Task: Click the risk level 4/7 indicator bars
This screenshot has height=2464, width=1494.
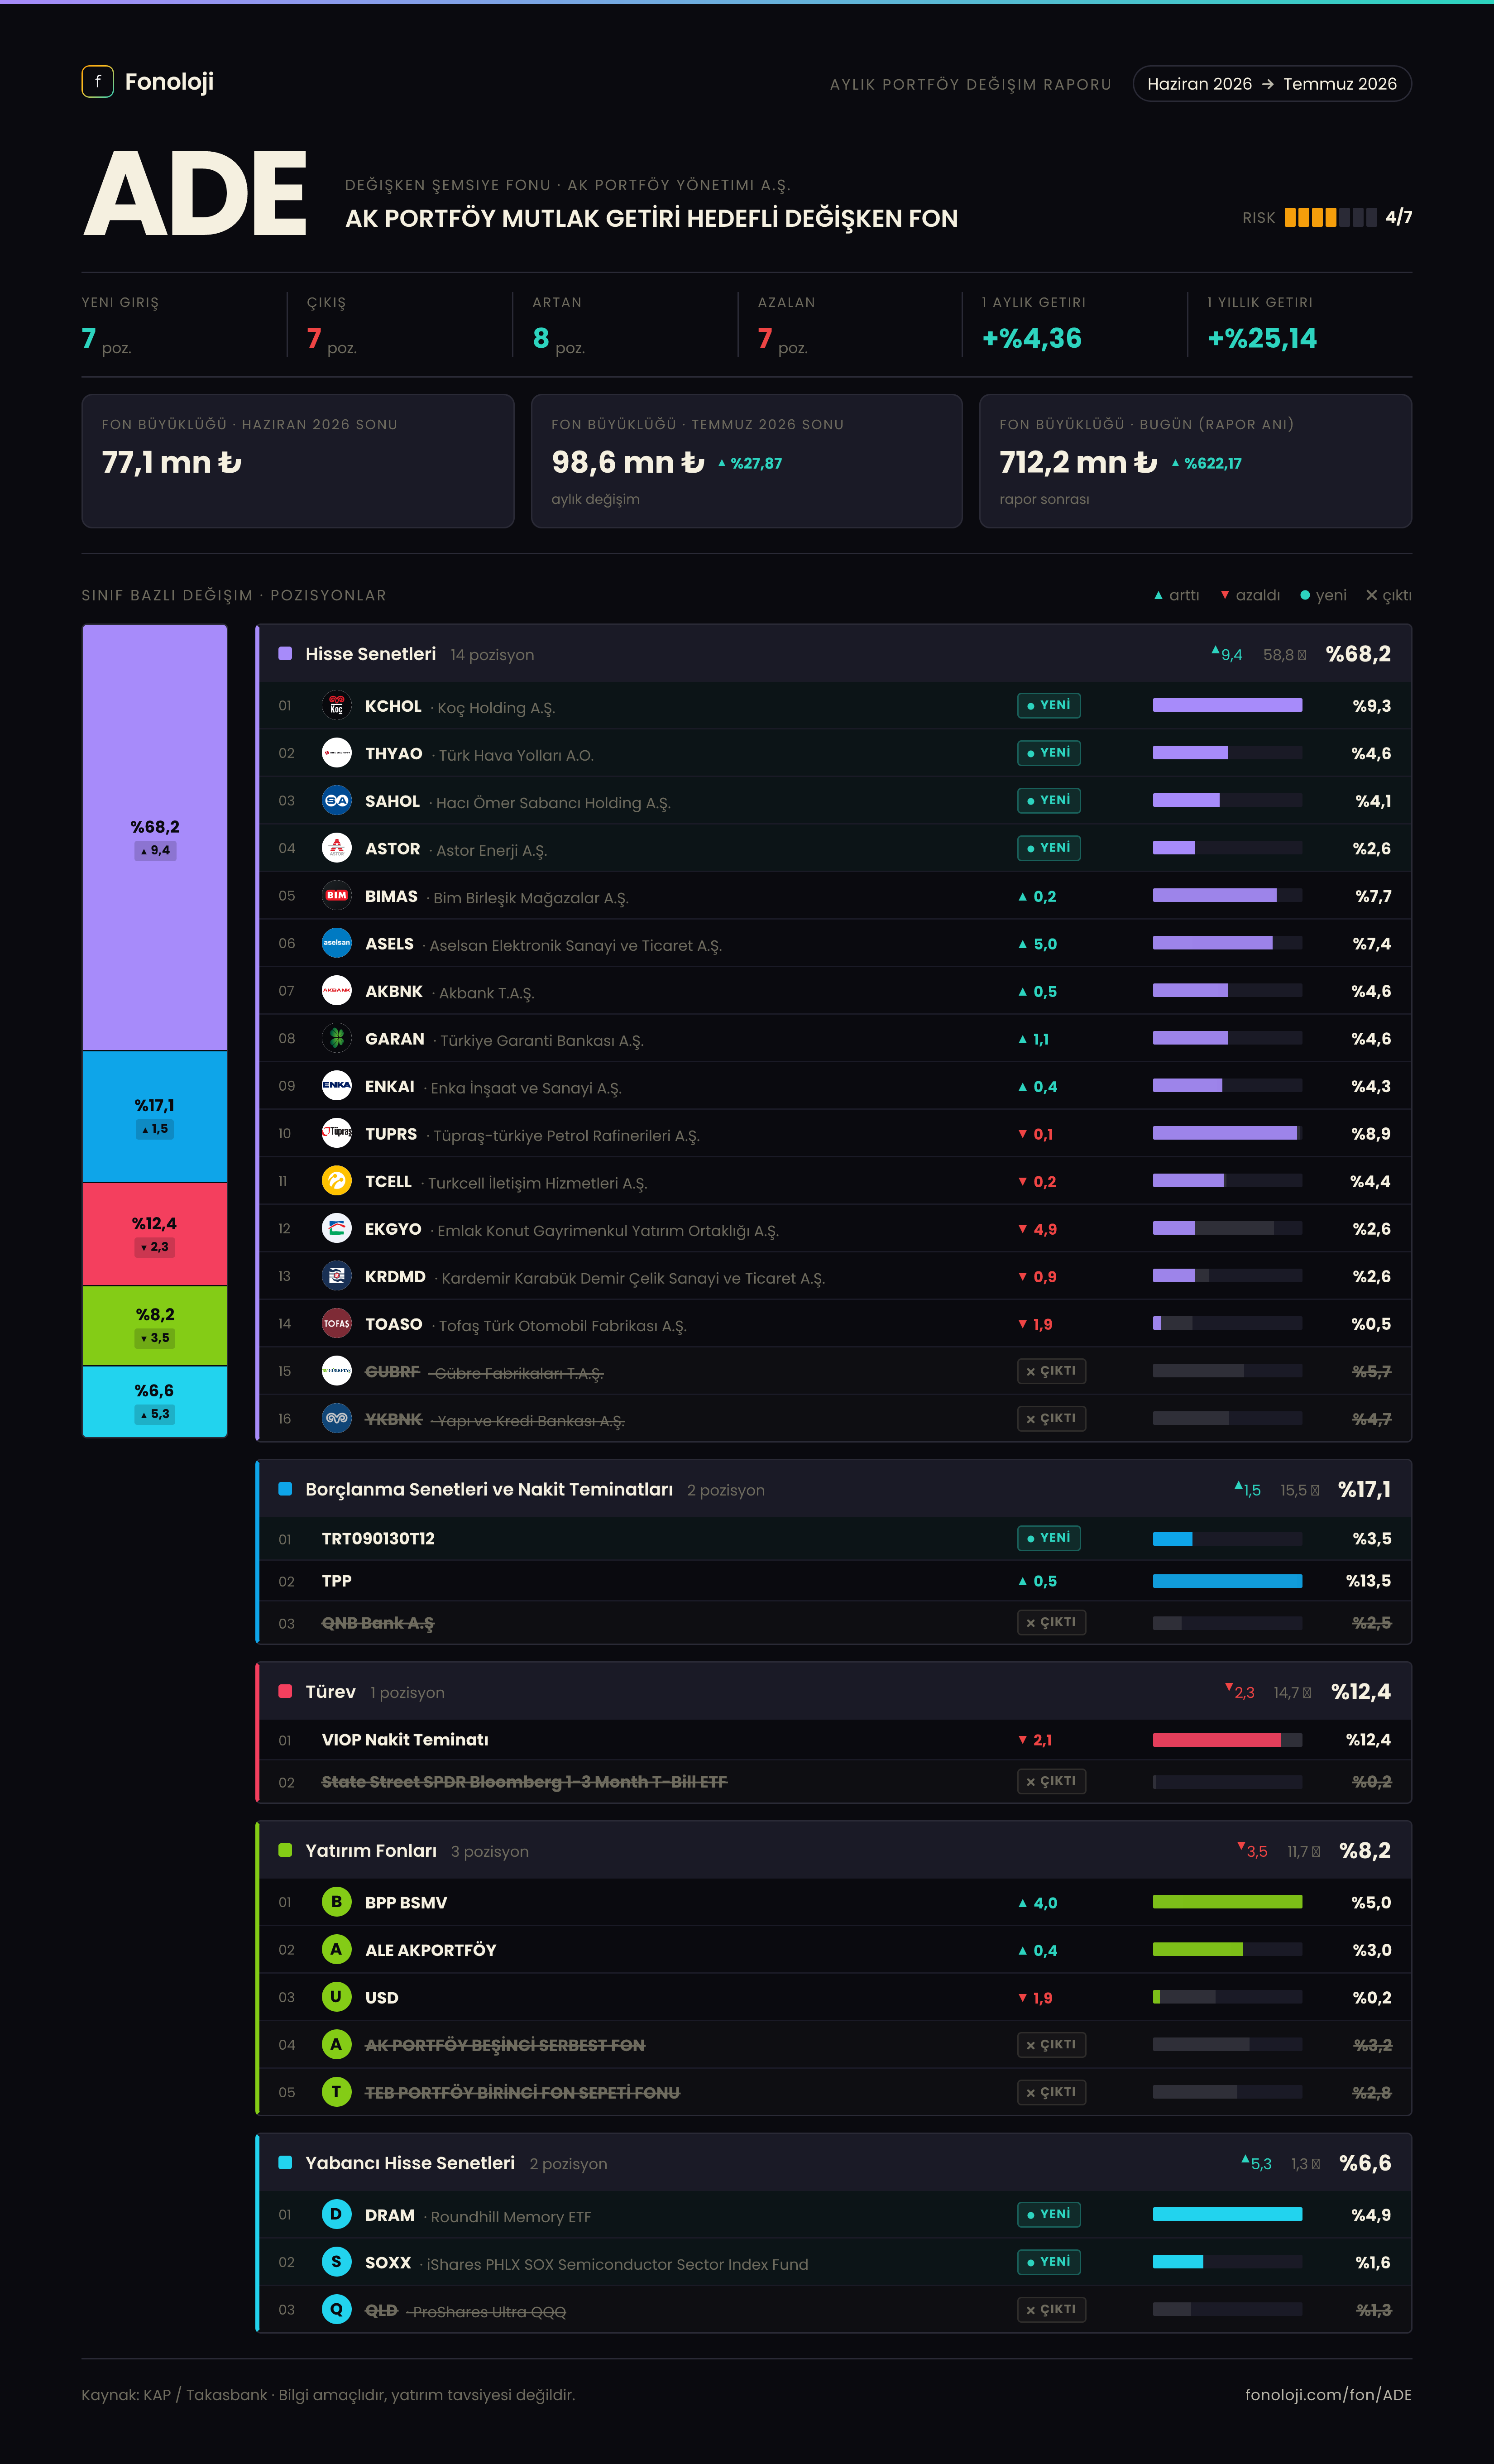Action: tap(1330, 217)
